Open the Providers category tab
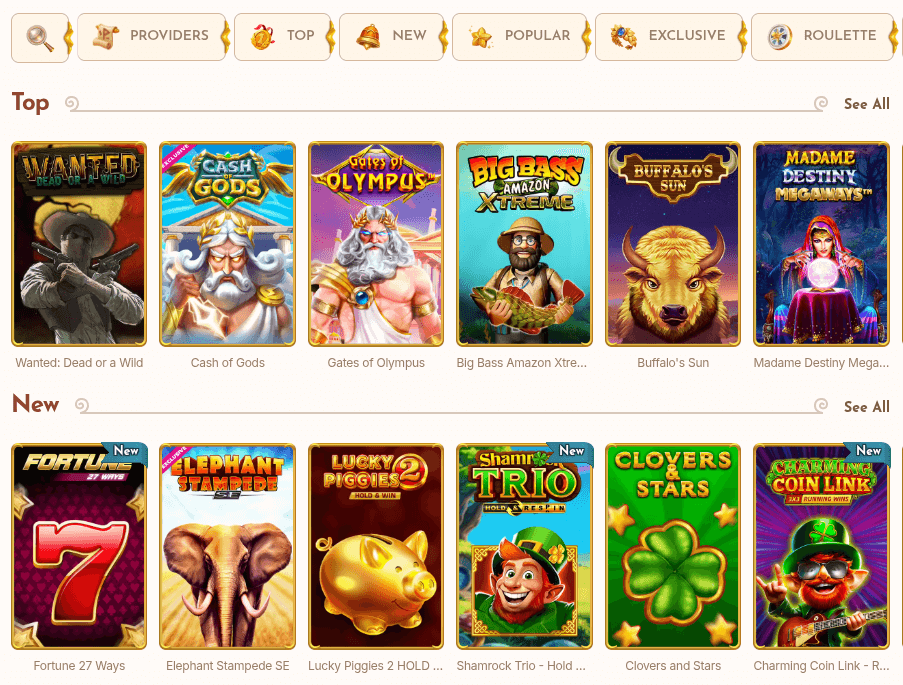Viewport: 903px width, 685px height. coord(151,37)
